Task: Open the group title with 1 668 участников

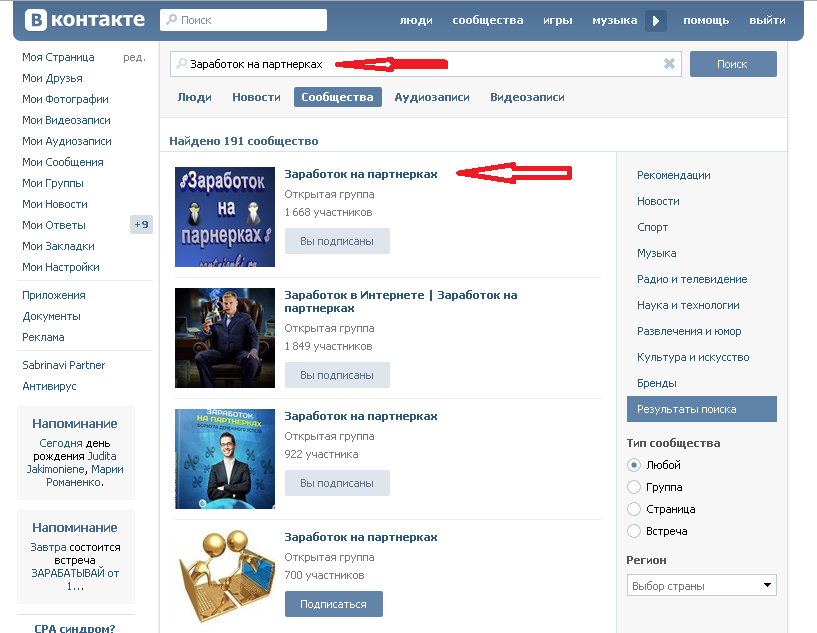Action: (x=361, y=174)
